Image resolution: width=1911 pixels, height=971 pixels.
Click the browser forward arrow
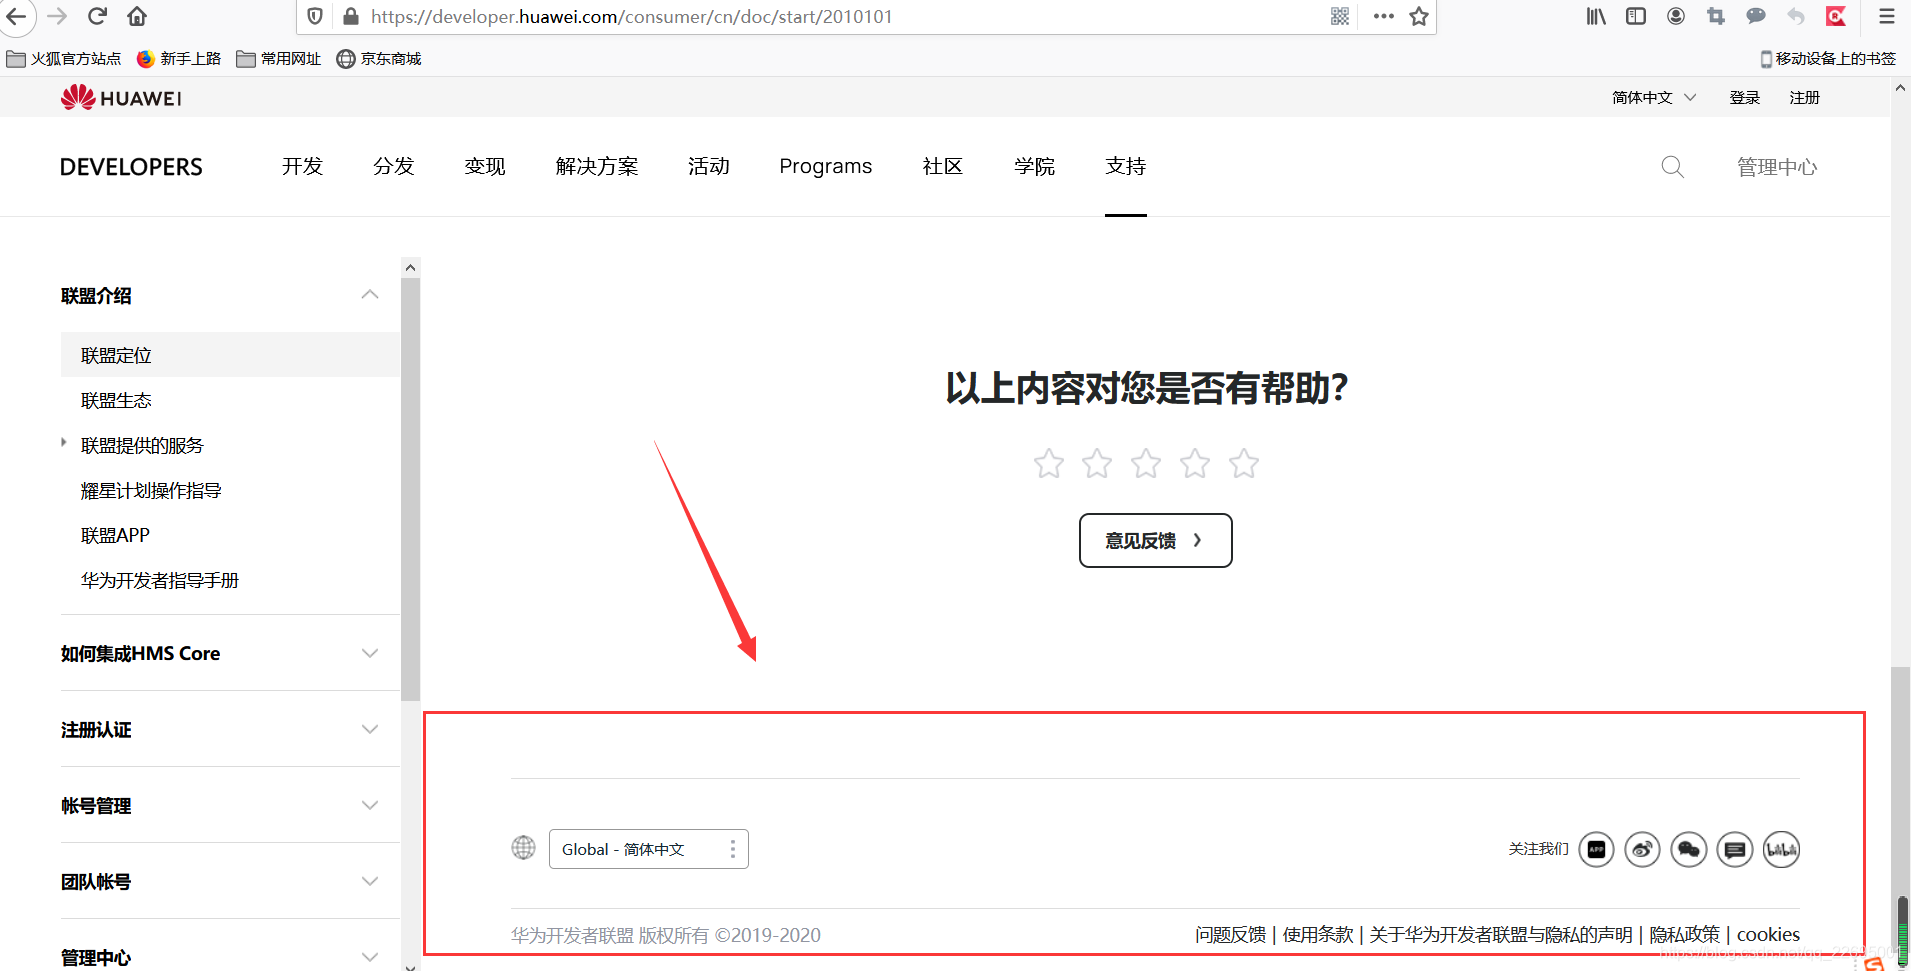click(57, 16)
